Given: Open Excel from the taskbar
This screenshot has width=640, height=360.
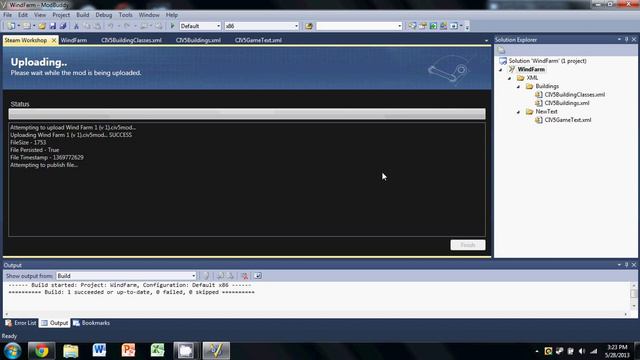Looking at the screenshot, I should (157, 351).
